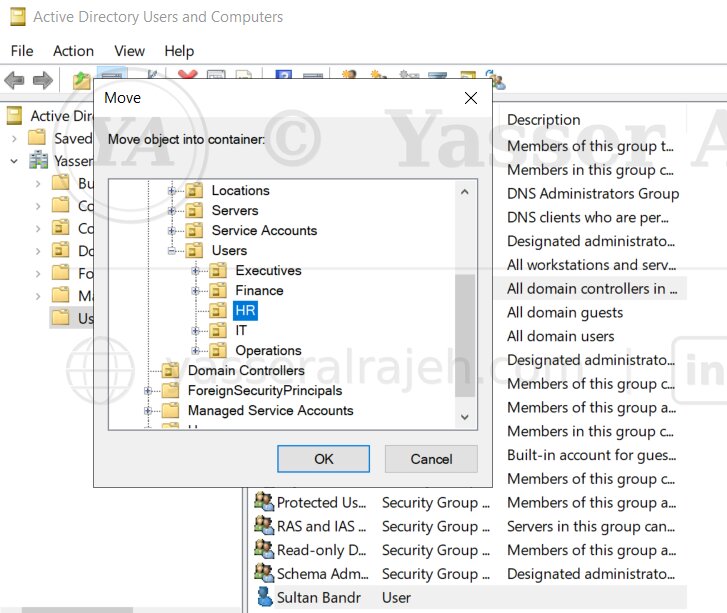Go forward using the toolbar Forward arrow

point(43,81)
